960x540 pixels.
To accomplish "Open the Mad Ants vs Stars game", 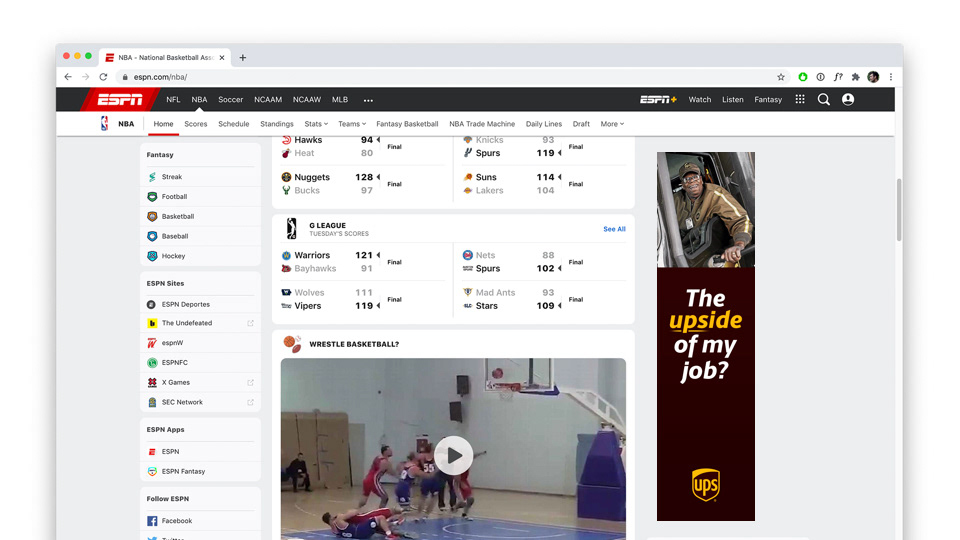I will [544, 299].
